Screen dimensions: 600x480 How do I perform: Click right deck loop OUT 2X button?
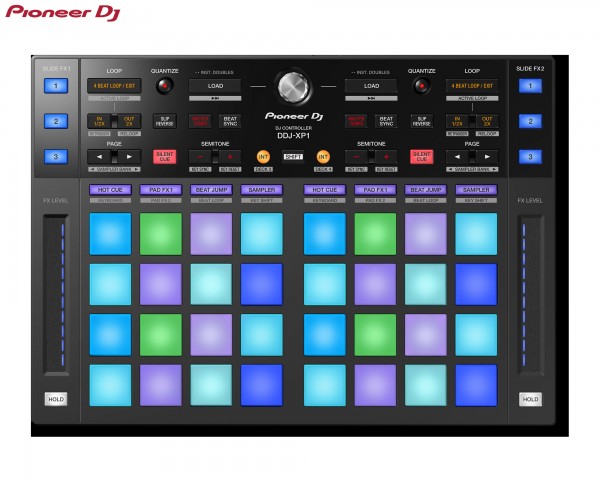click(487, 121)
